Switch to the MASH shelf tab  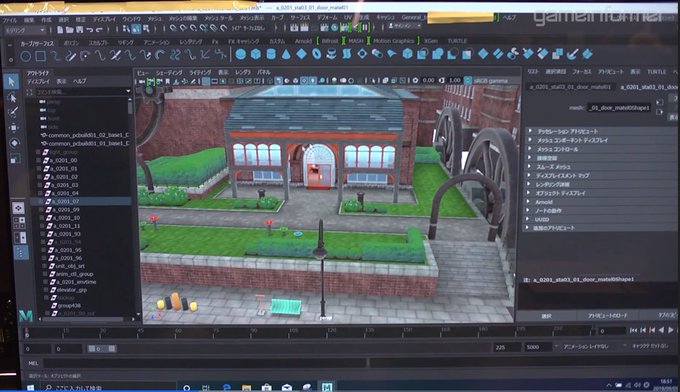point(356,41)
